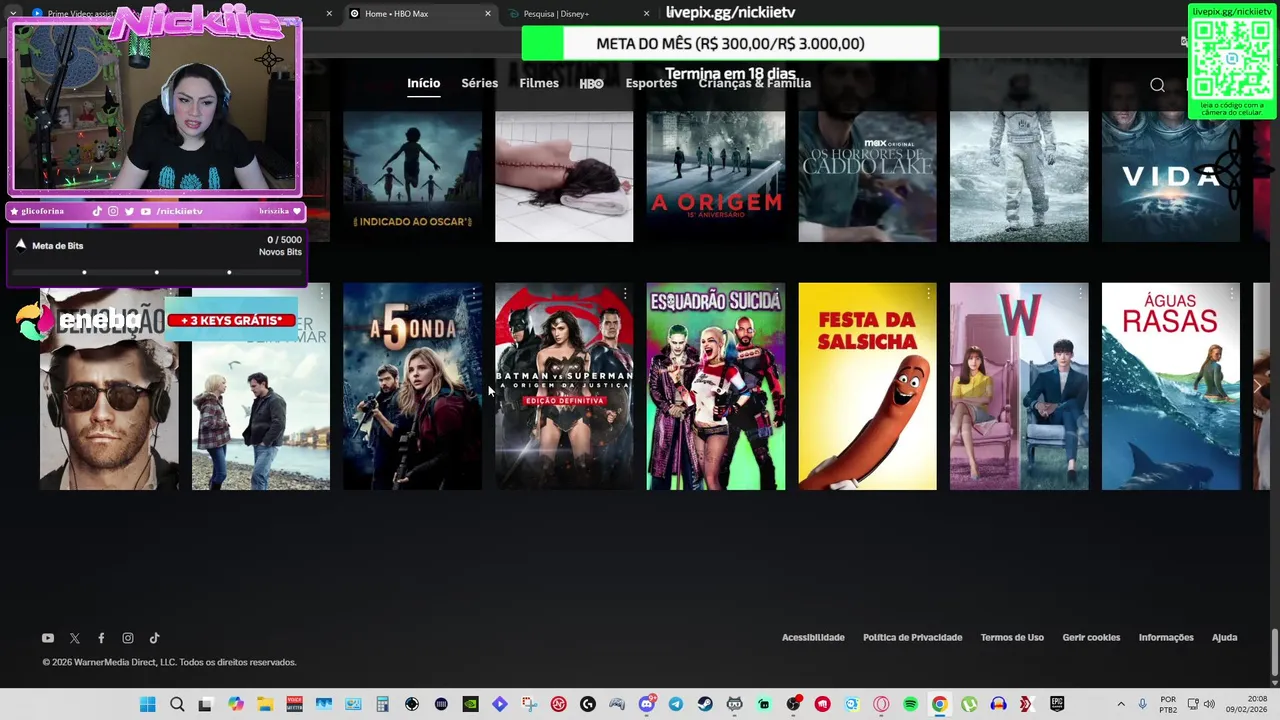Screen dimensions: 1280x720
Task: Open Acessibilidade footer link
Action: coord(813,637)
